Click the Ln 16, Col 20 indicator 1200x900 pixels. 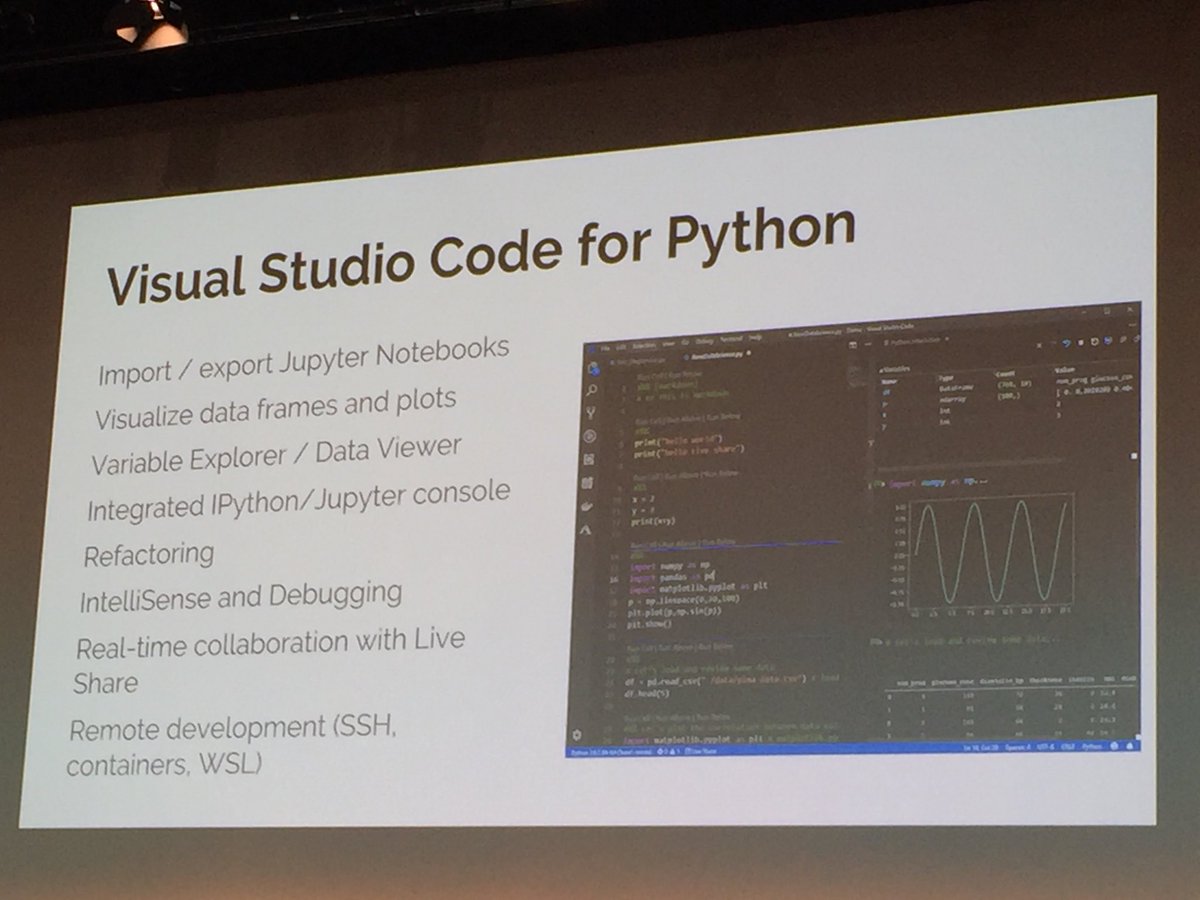coord(981,748)
